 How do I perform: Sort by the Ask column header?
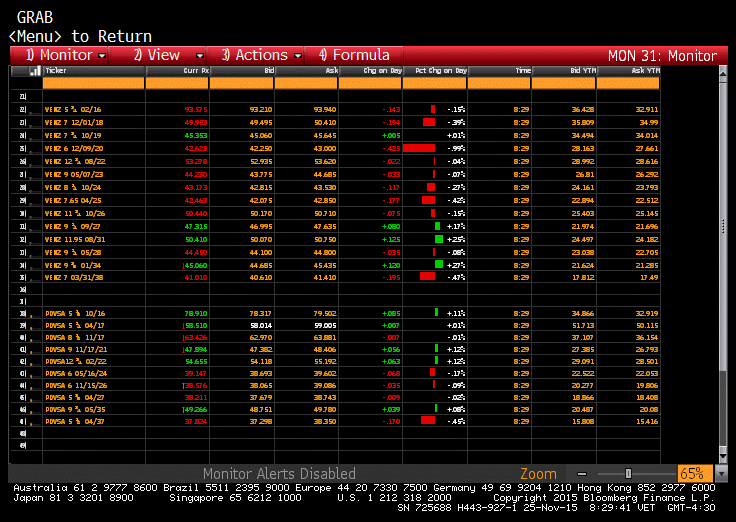[306, 71]
